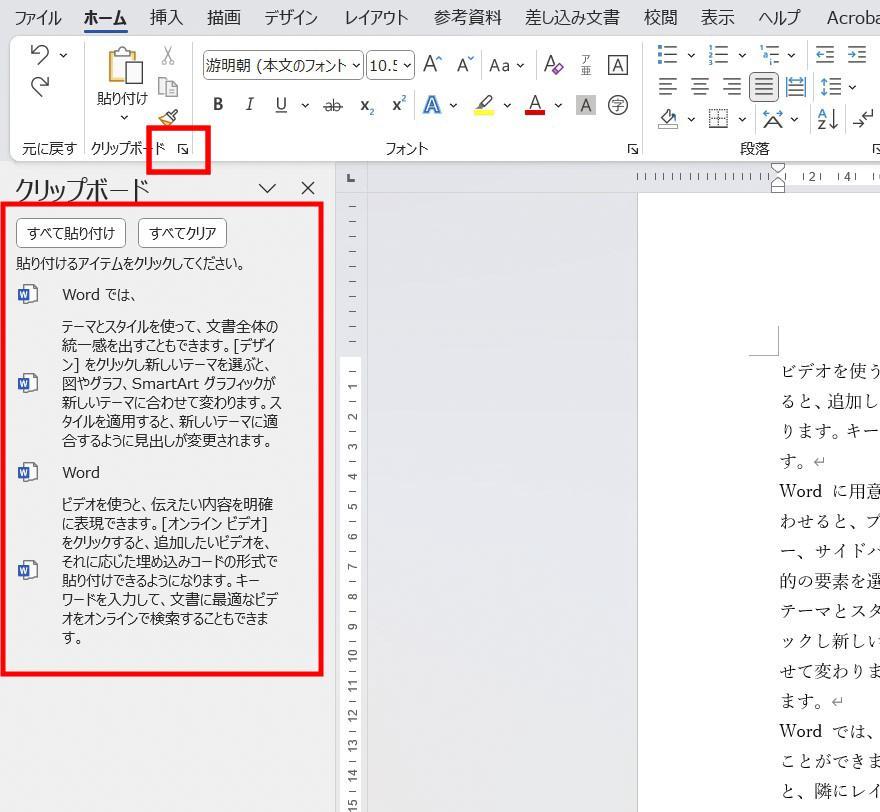This screenshot has height=812, width=880.
Task: Switch to the レイアウト tab
Action: [376, 18]
